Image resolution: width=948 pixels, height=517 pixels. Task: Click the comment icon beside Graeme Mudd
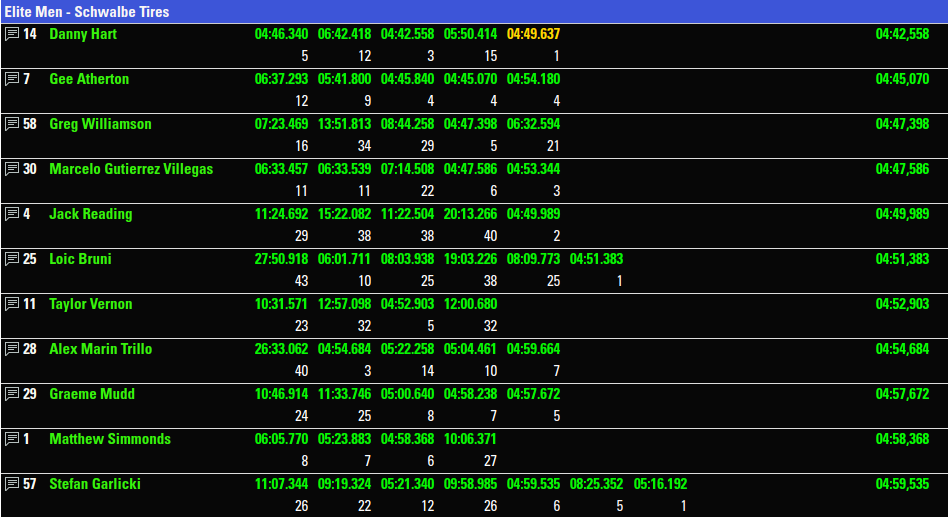[x=12, y=394]
